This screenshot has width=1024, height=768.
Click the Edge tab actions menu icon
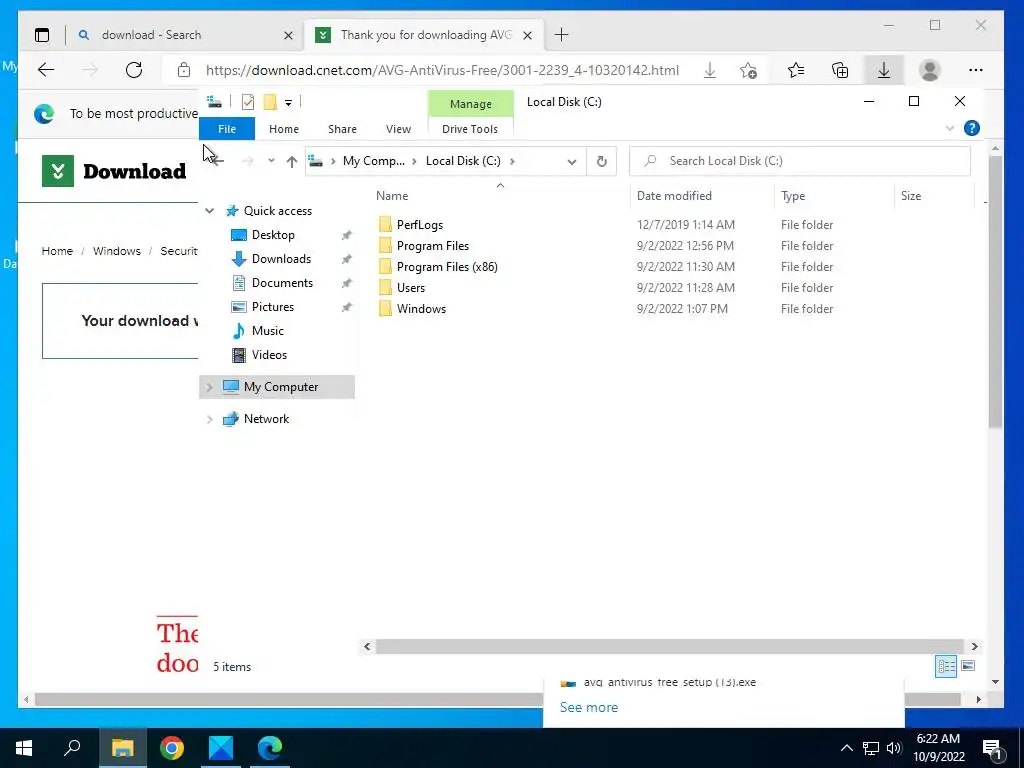coord(42,35)
